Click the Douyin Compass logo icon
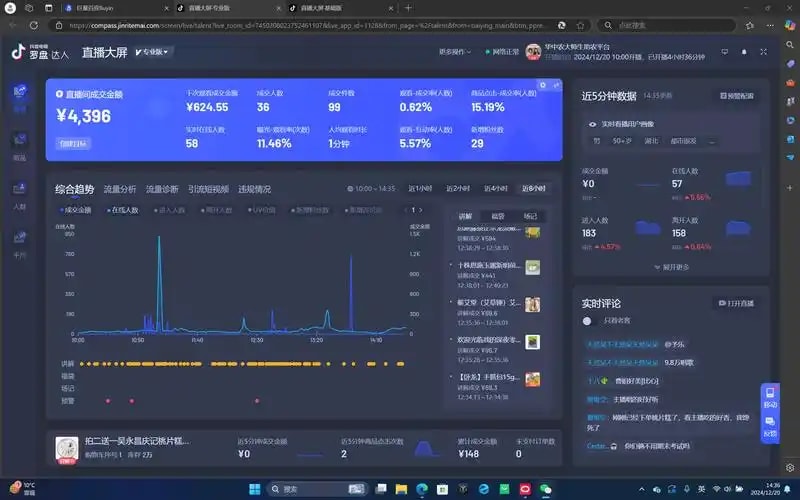 pyautogui.click(x=18, y=51)
